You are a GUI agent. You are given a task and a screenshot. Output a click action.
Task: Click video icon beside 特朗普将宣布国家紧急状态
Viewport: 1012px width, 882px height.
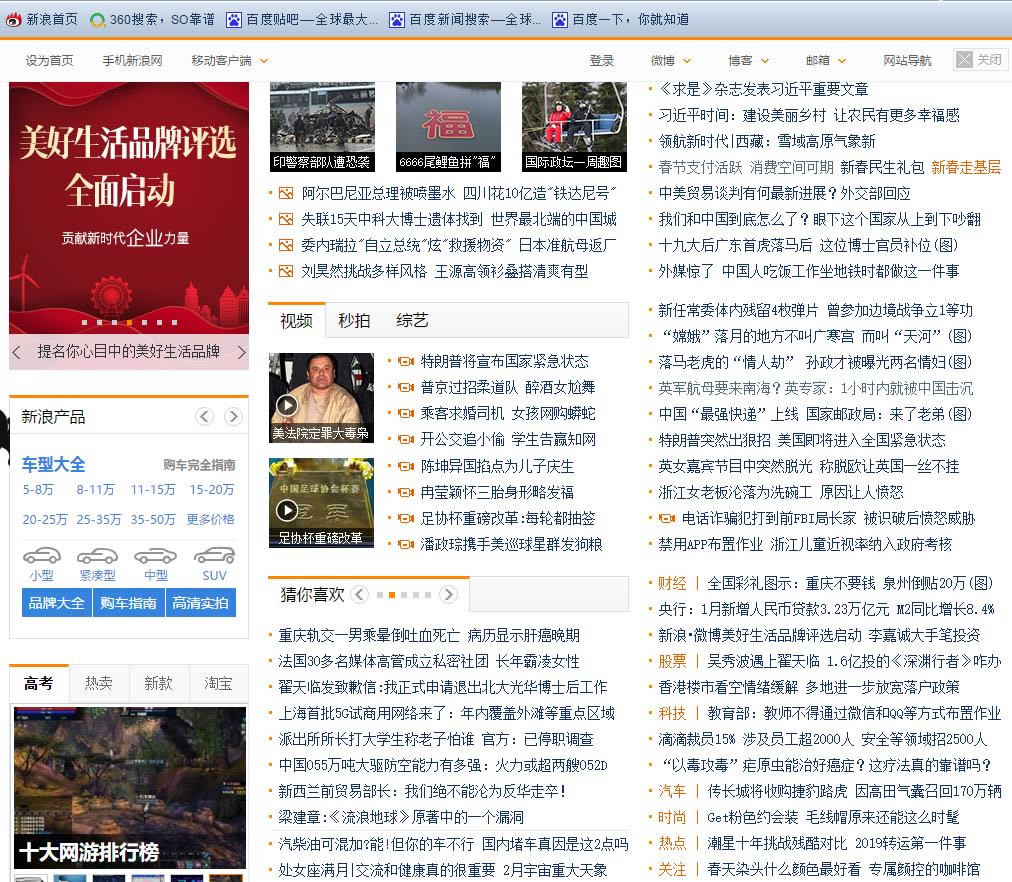click(x=405, y=361)
